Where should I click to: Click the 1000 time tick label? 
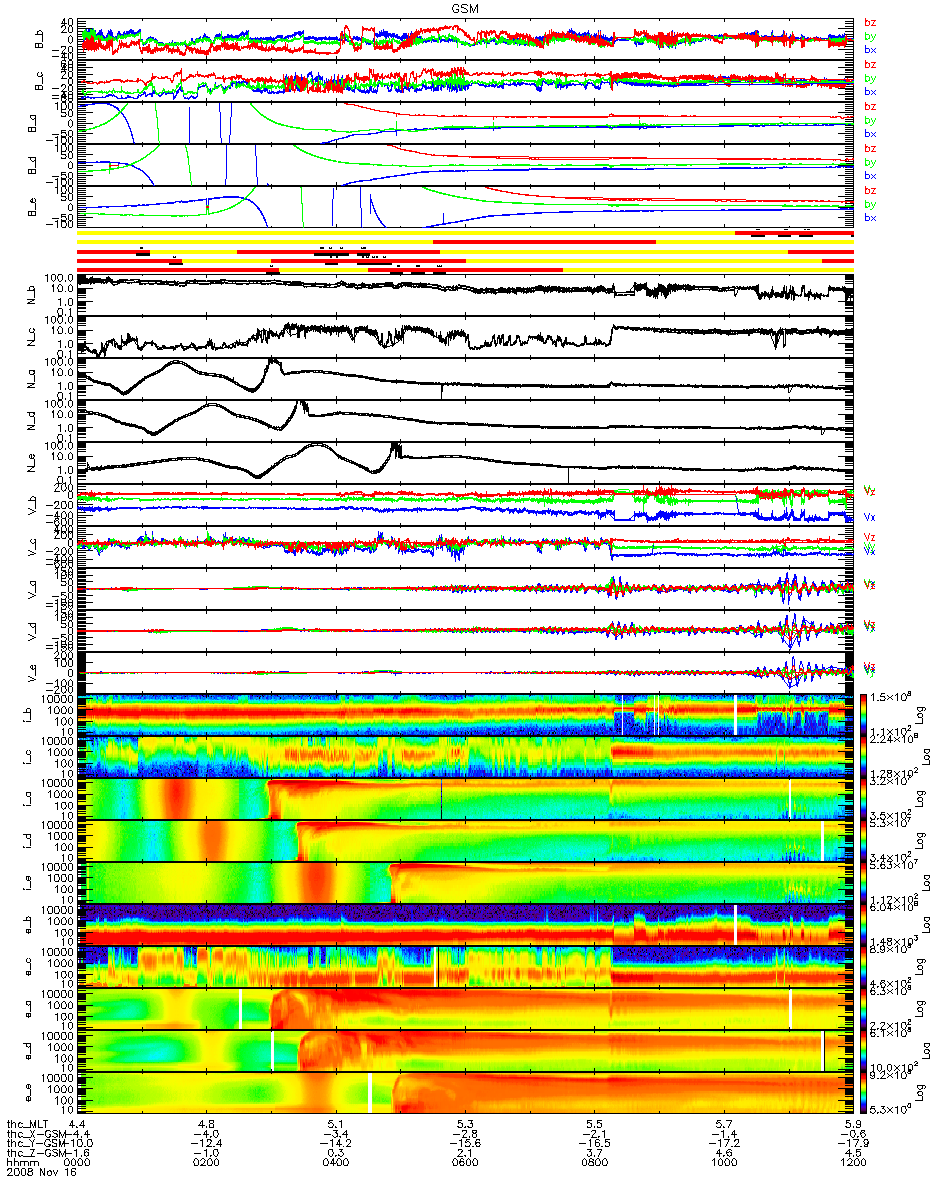pyautogui.click(x=723, y=1163)
